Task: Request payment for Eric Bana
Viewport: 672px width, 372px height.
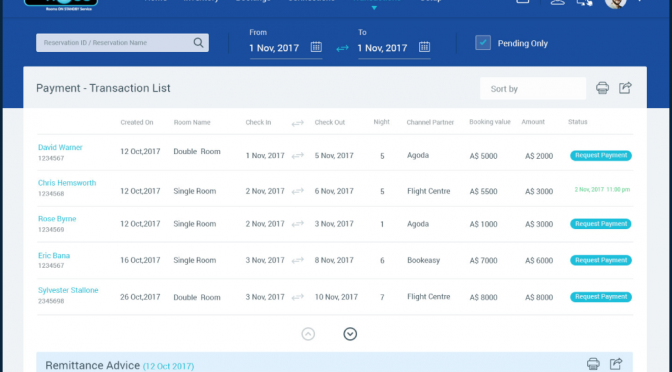Action: click(x=600, y=260)
